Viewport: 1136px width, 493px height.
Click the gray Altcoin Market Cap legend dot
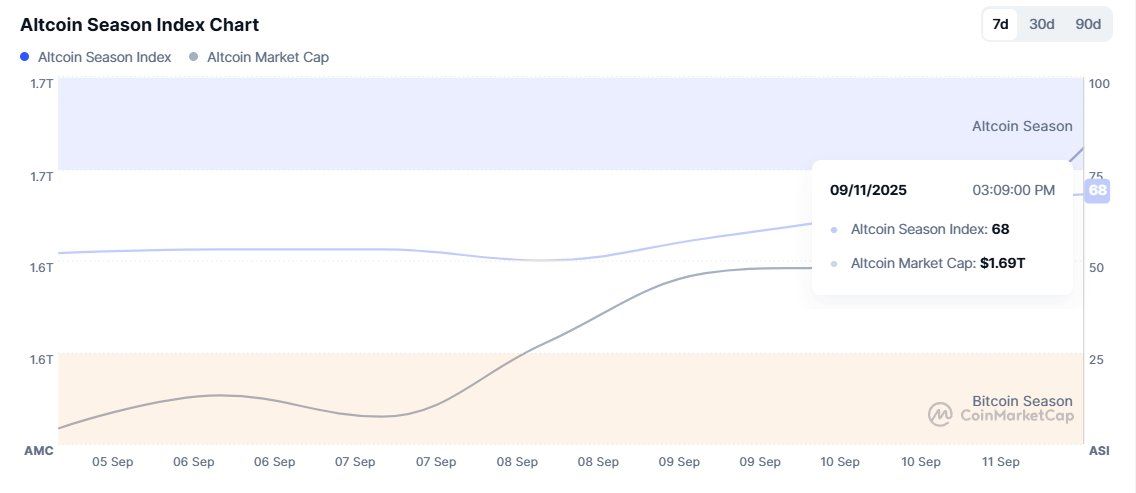tap(194, 57)
